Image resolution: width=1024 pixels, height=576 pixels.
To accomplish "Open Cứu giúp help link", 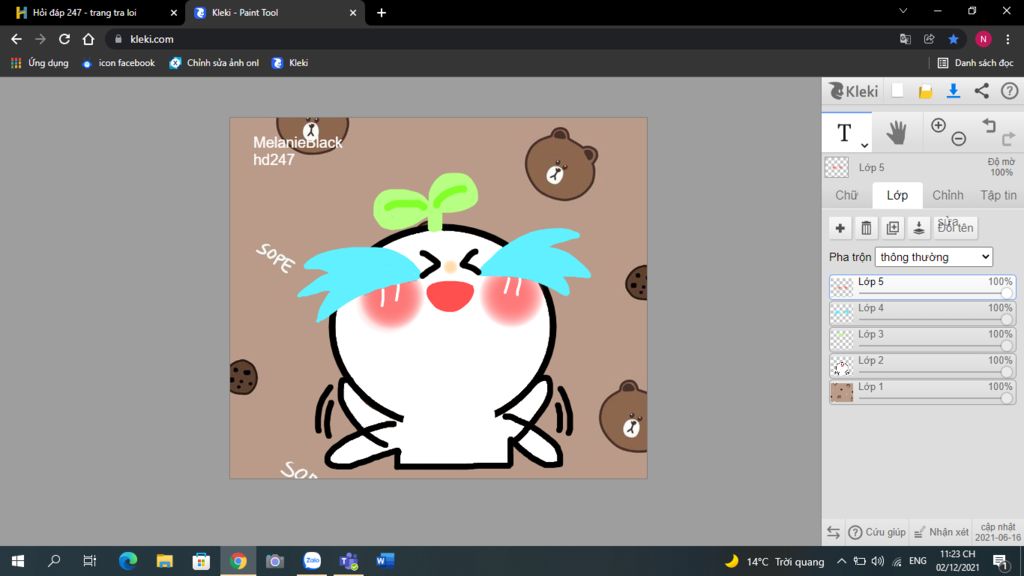I will point(877,532).
